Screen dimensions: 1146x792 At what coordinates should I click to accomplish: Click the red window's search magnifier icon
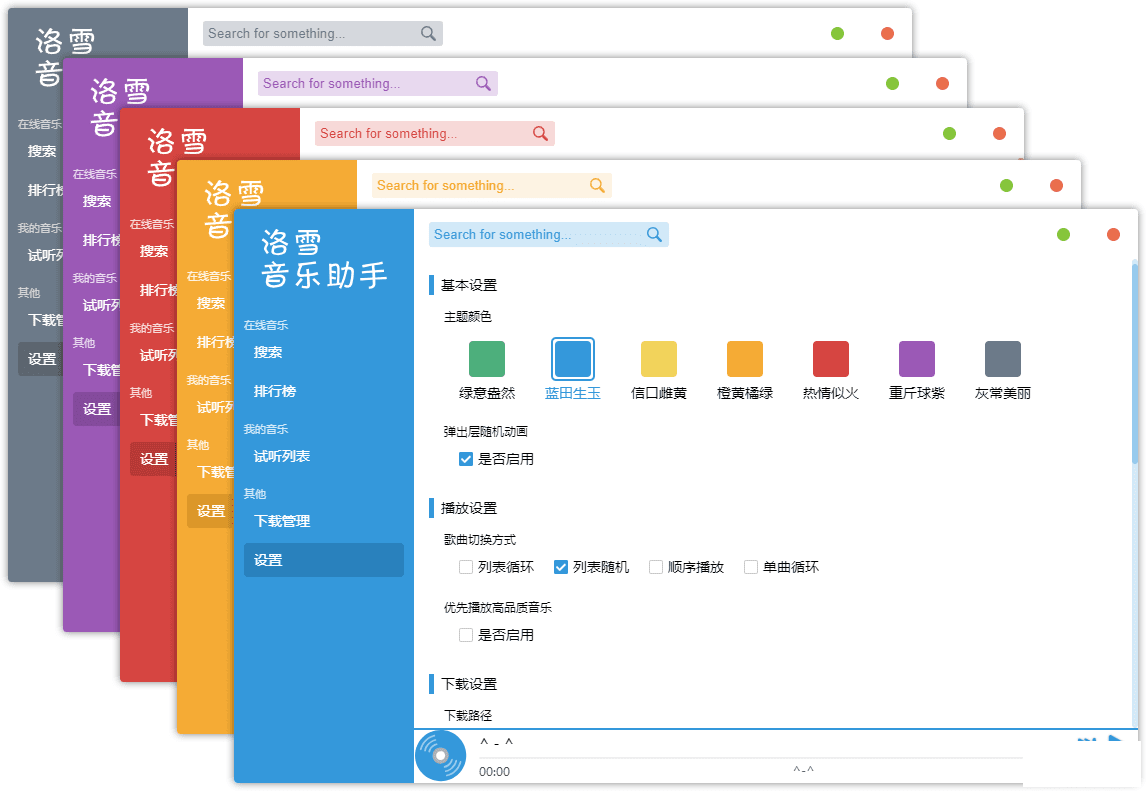pyautogui.click(x=540, y=134)
